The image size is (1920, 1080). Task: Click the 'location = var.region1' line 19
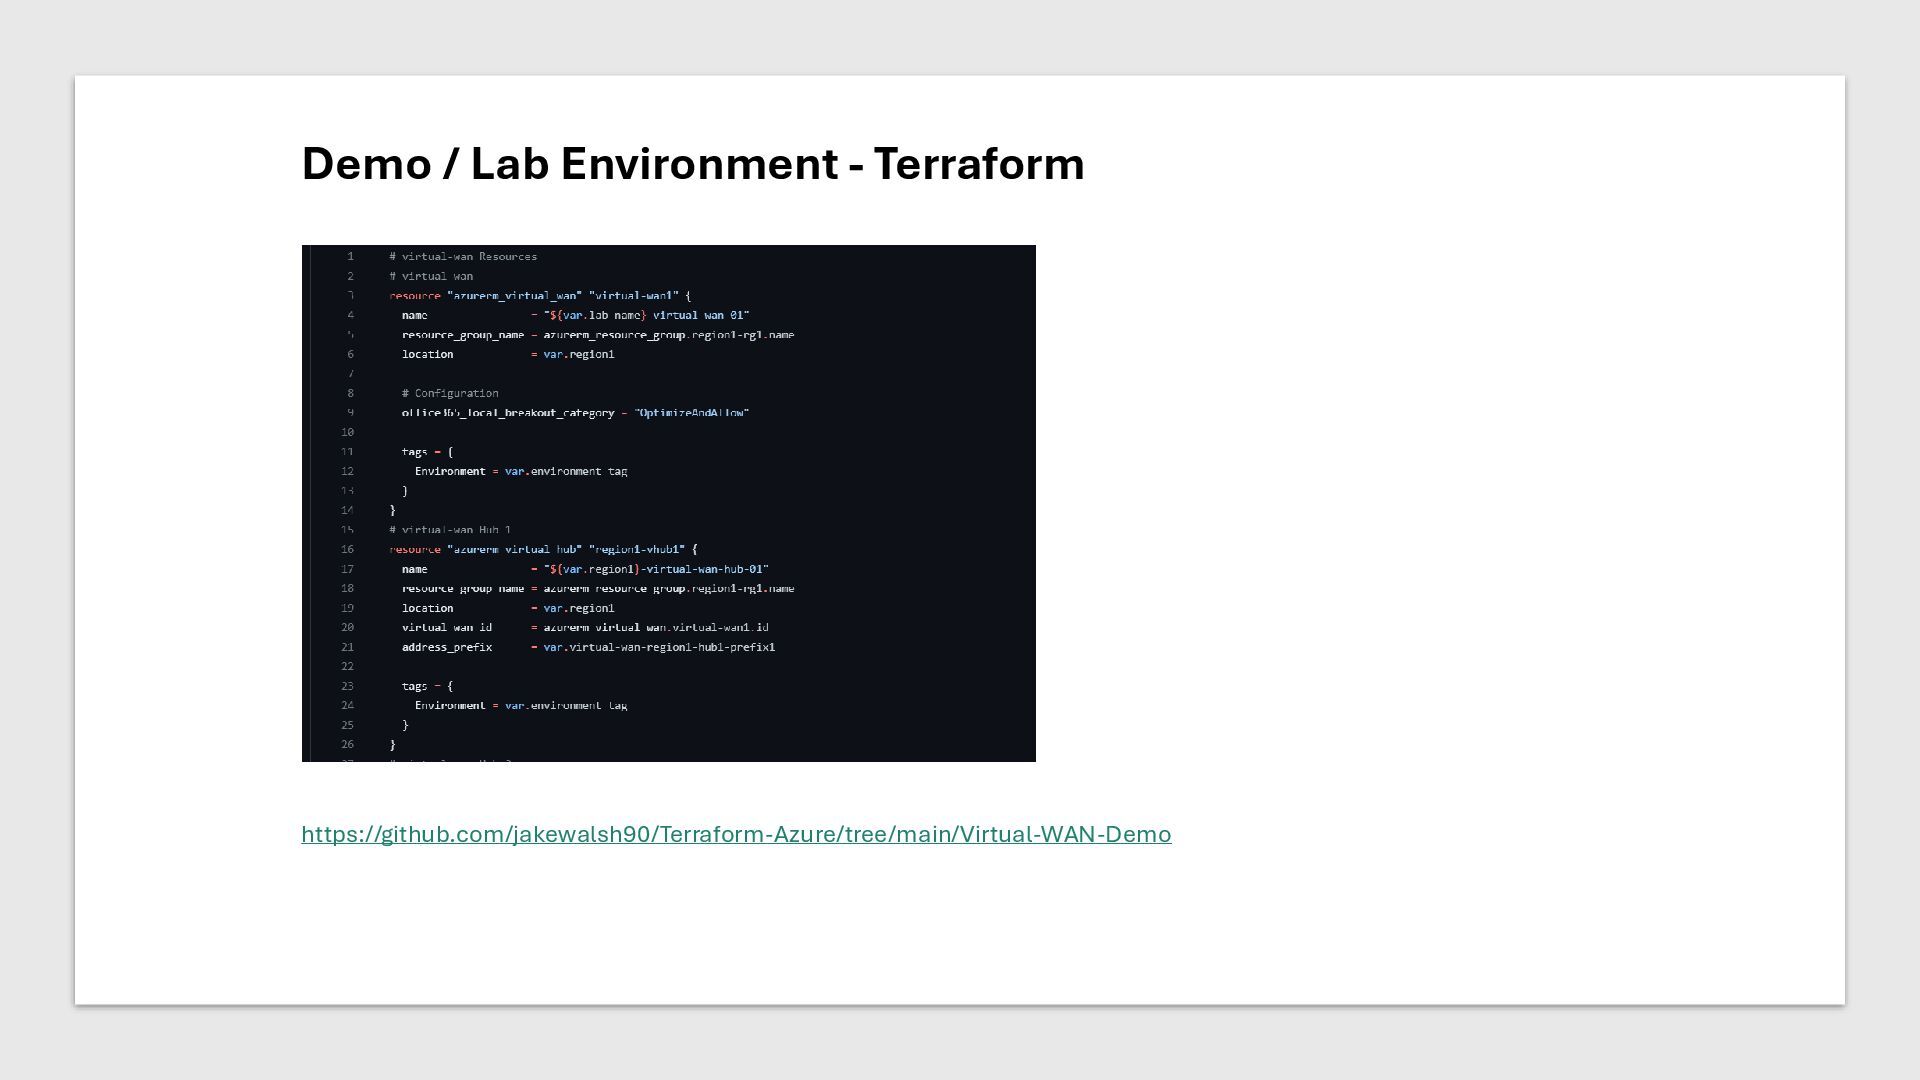508,608
